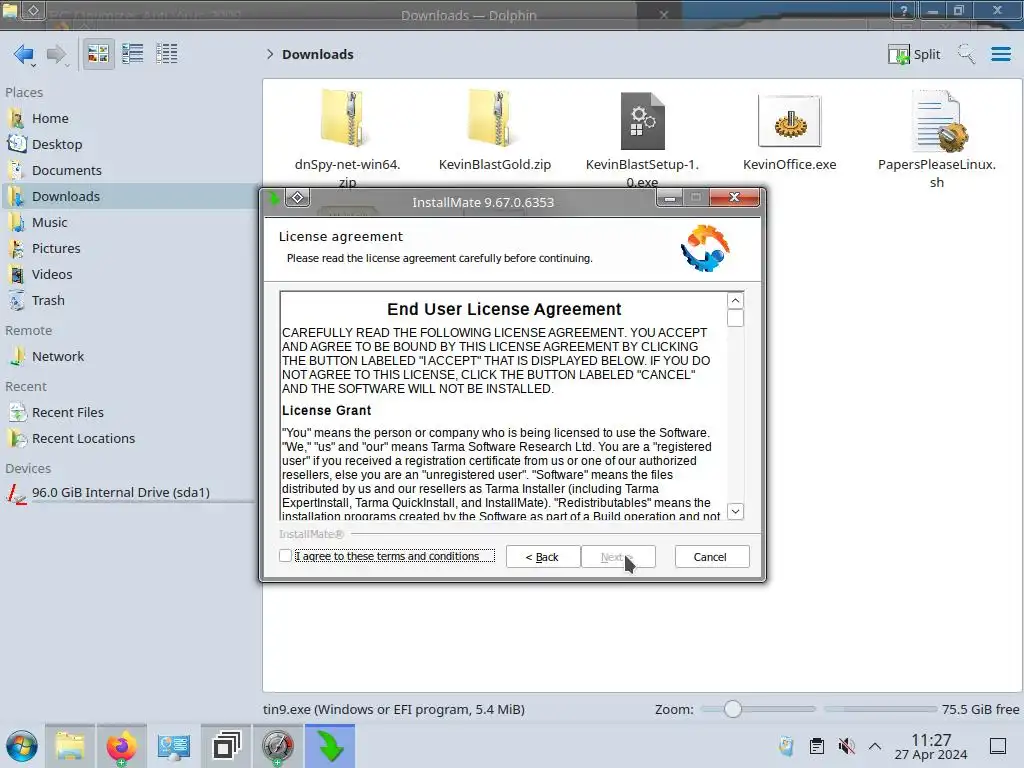Adjust the Dolphin zoom slider handle

coord(733,709)
